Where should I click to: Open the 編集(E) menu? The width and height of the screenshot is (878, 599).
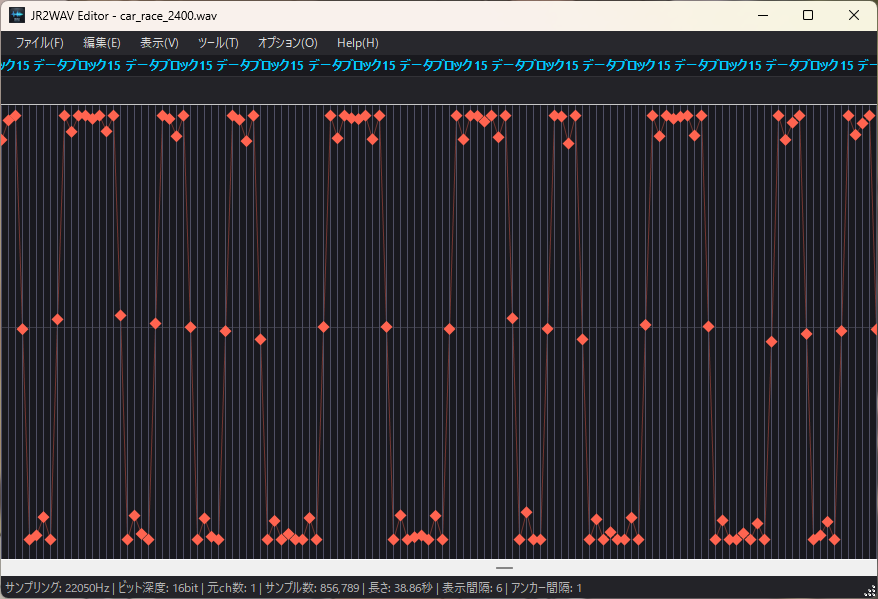(102, 43)
